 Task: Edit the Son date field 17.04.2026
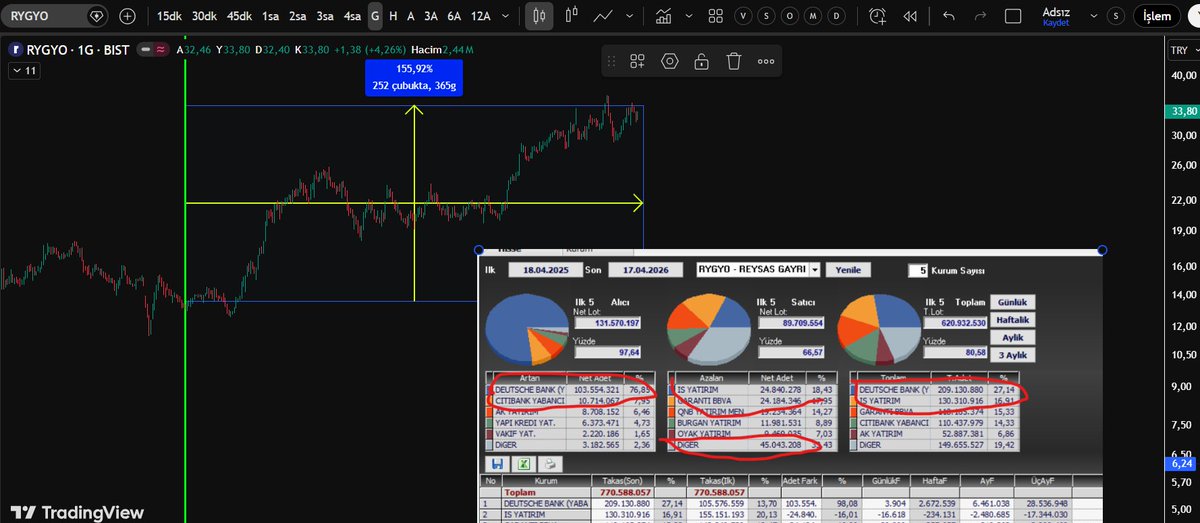pyautogui.click(x=644, y=270)
